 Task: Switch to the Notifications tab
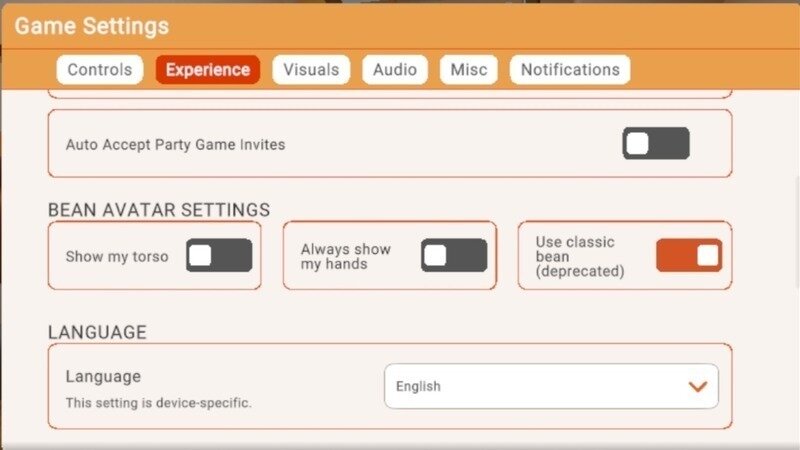click(570, 70)
